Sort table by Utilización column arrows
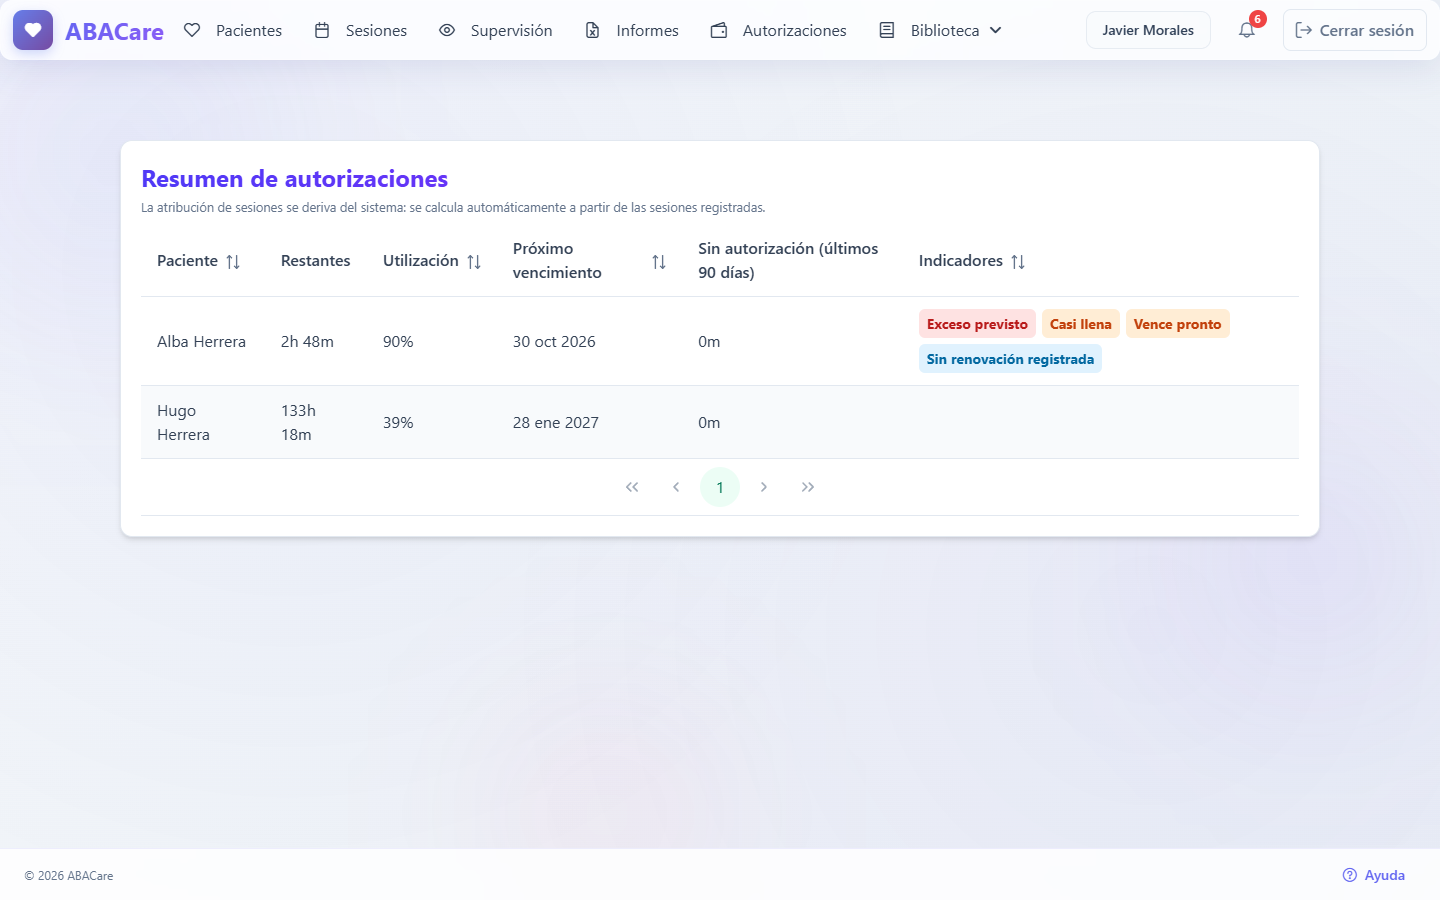 click(x=474, y=261)
